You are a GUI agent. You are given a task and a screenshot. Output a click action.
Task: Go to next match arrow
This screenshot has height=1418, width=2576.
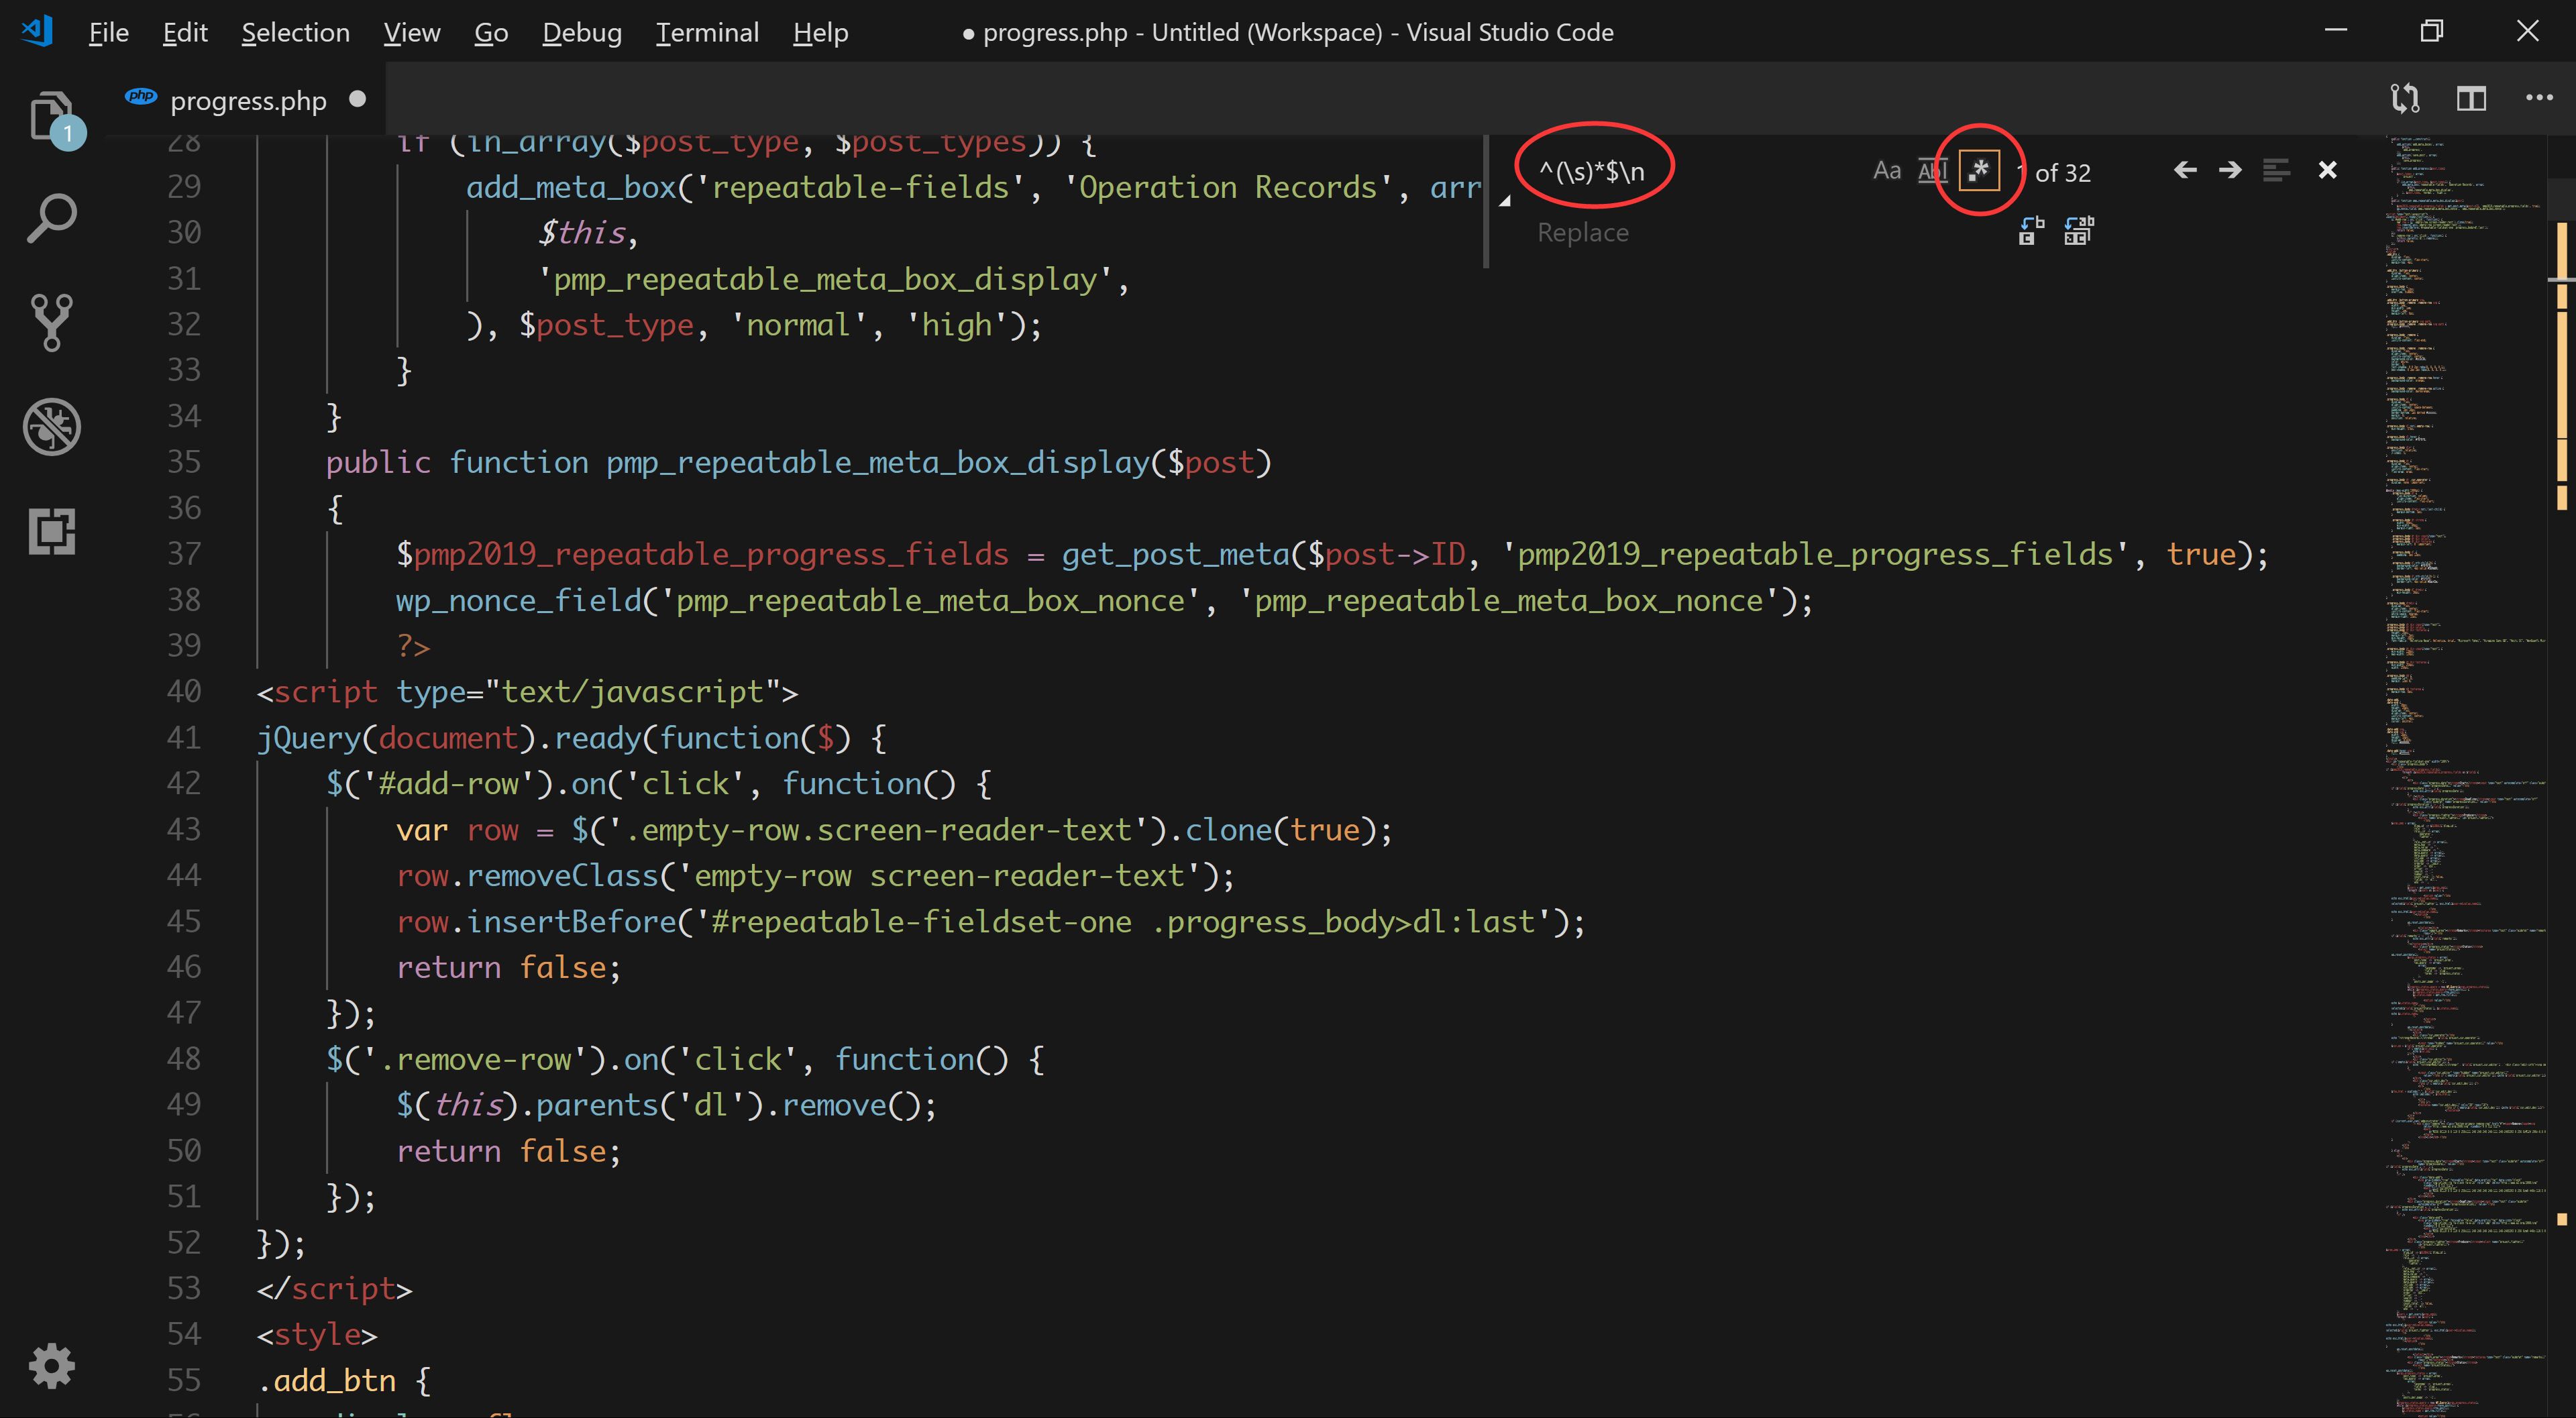click(x=2230, y=171)
